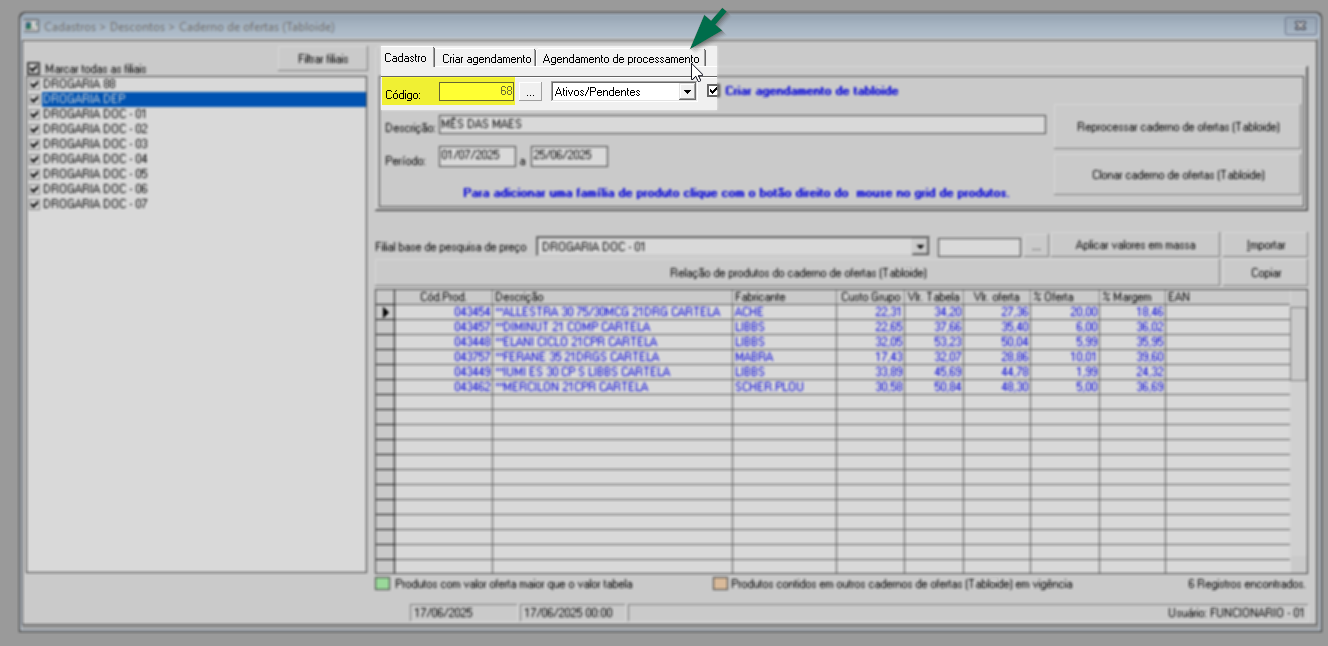Click the product grid vertical scrollbar

click(x=1298, y=430)
